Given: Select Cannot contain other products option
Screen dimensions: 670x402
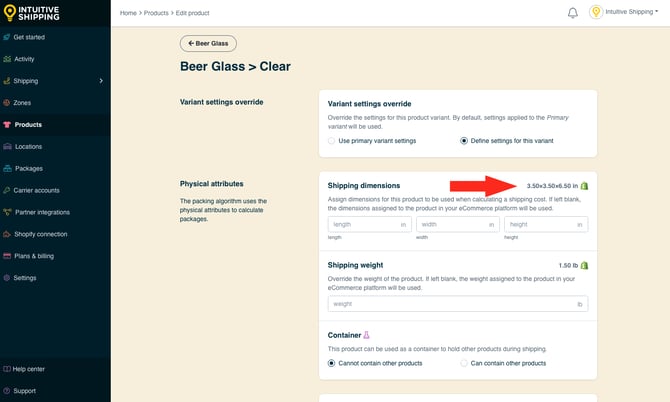Looking at the screenshot, I should click(x=333, y=363).
